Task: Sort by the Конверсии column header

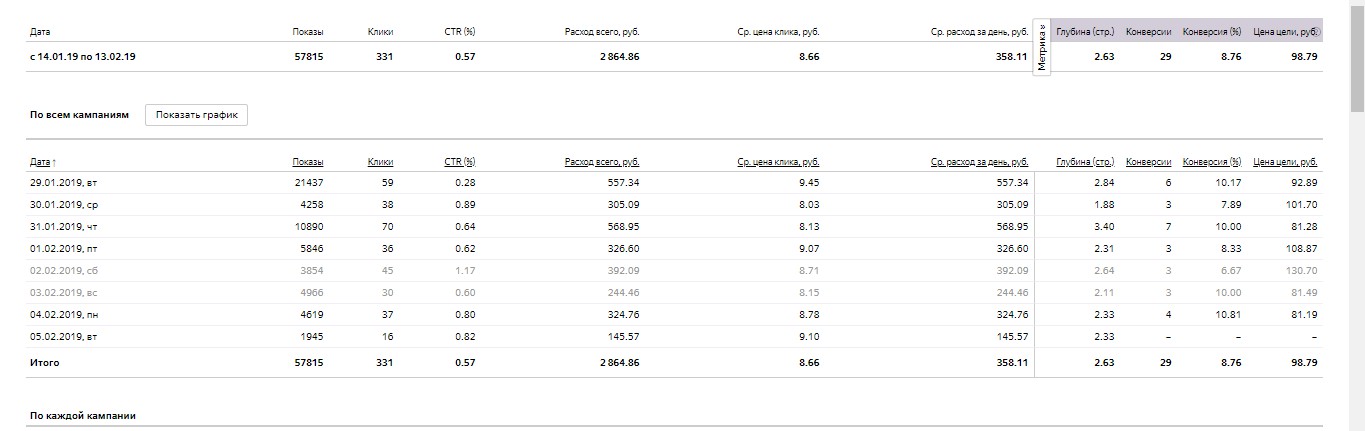Action: [1149, 162]
